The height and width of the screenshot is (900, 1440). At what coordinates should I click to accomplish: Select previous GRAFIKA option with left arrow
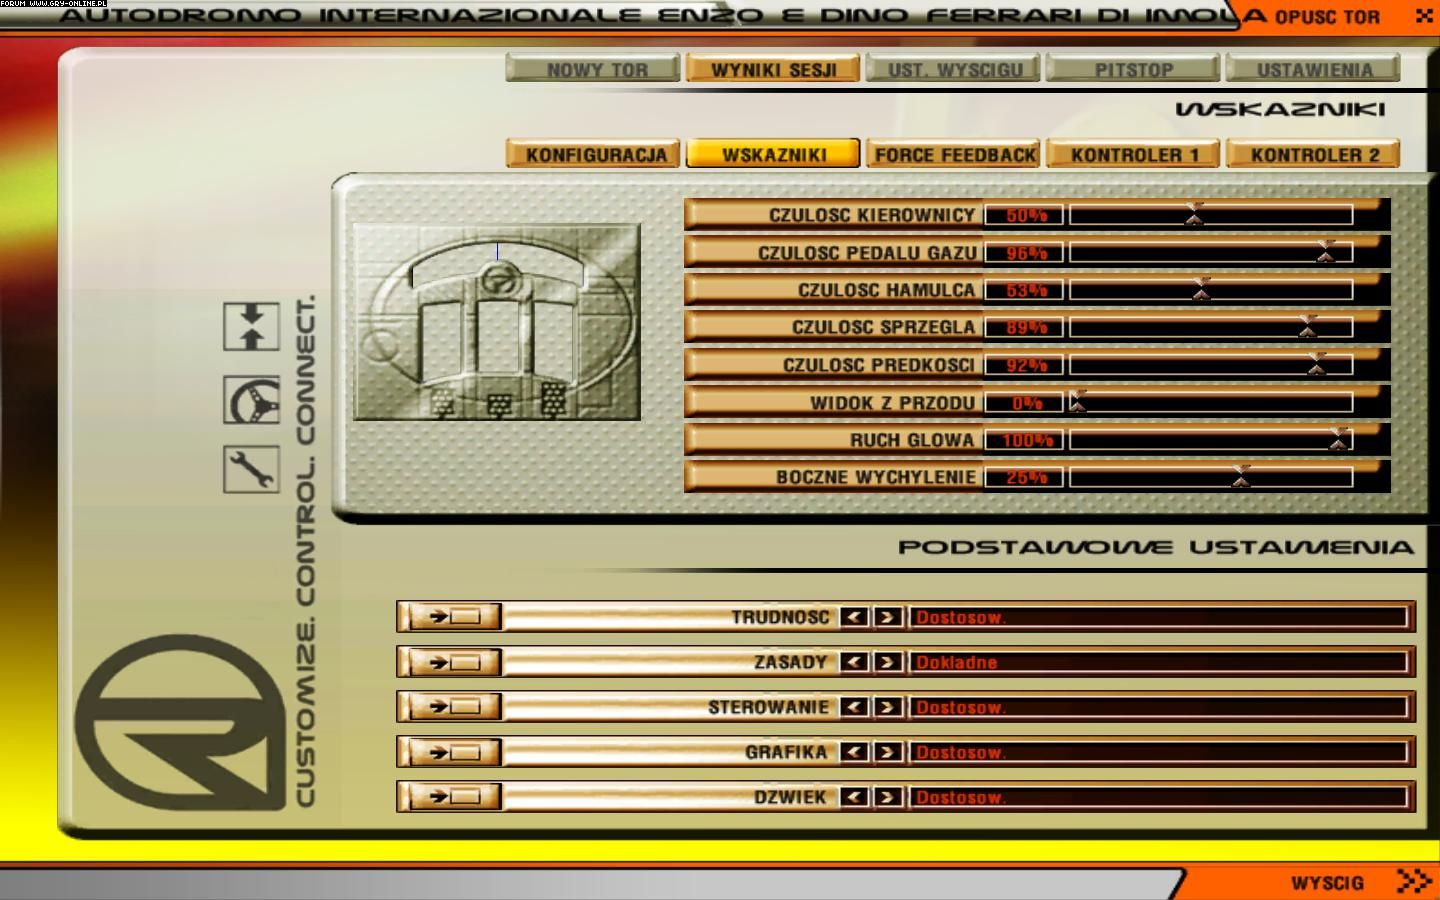[854, 752]
